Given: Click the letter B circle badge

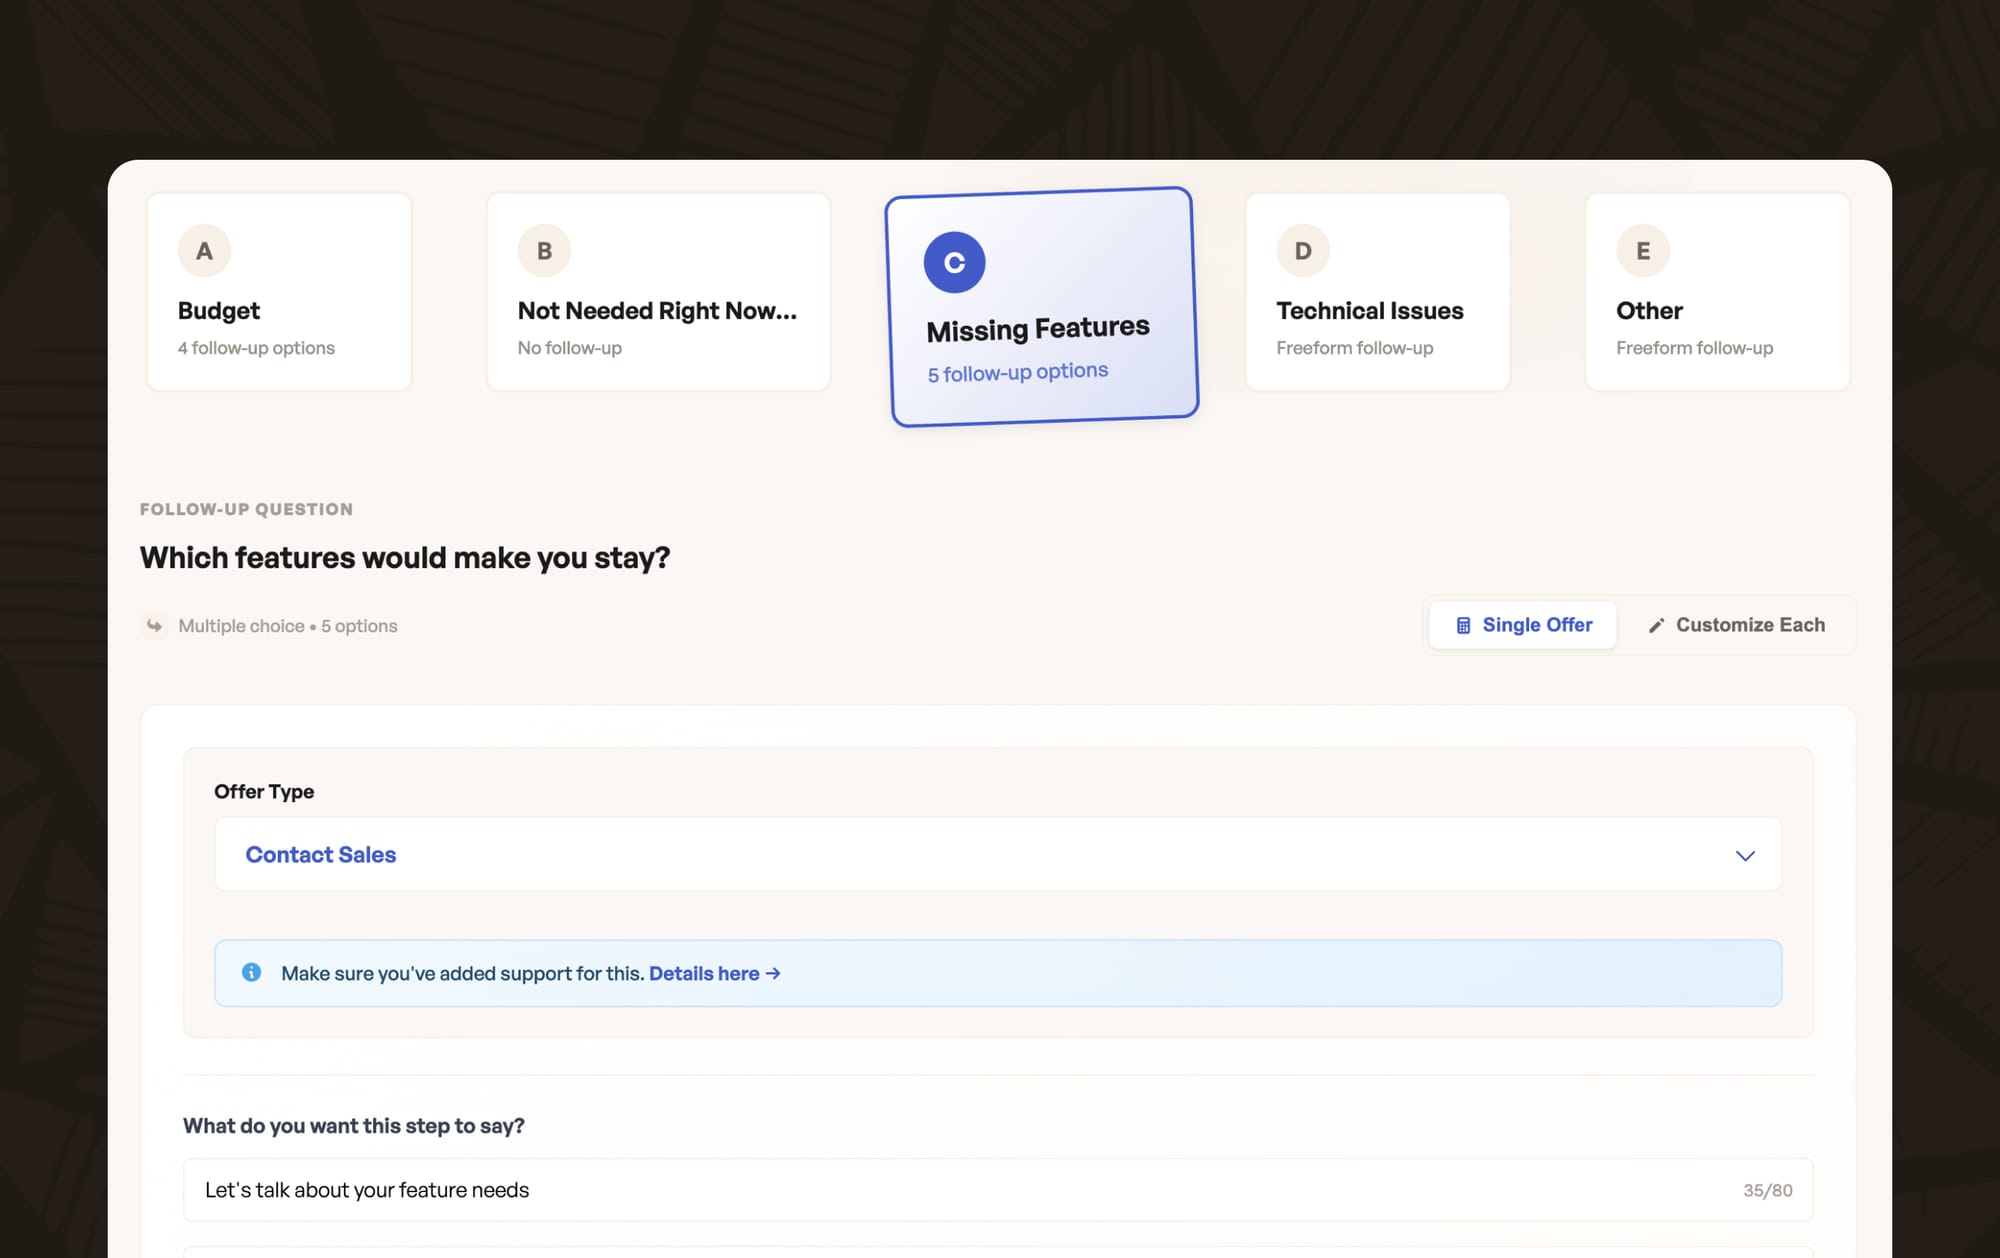Looking at the screenshot, I should click(544, 251).
